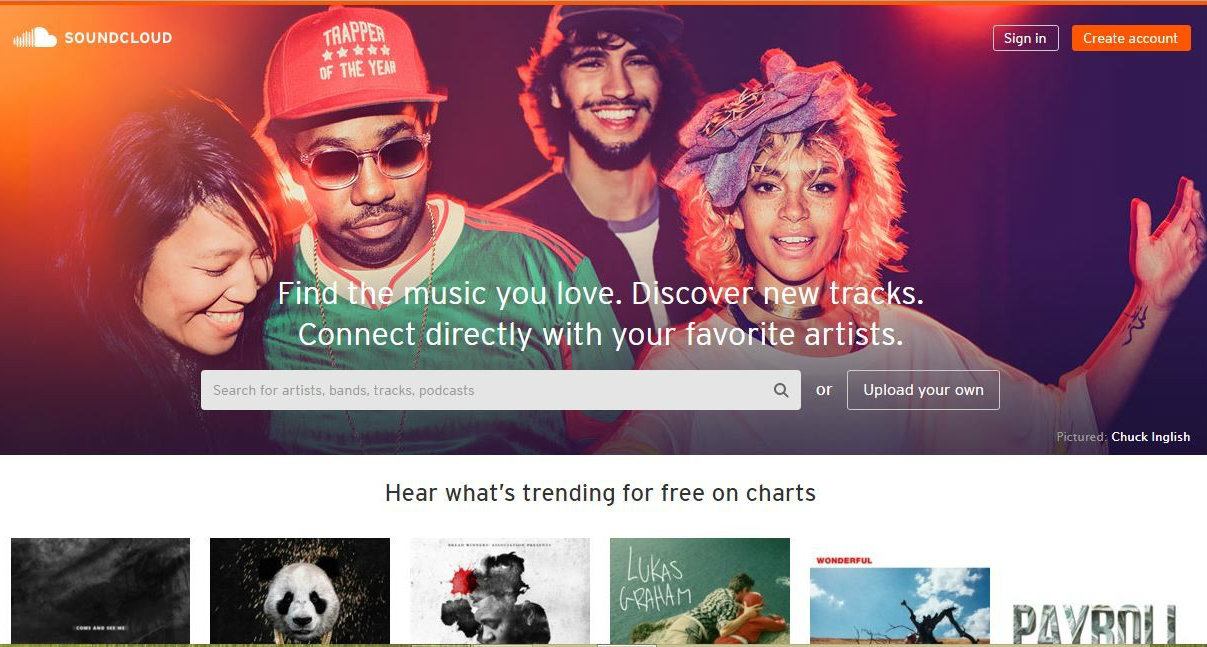Click the SoundCloud cloud logo icon
Viewport: 1207px width, 647px height.
[34, 38]
